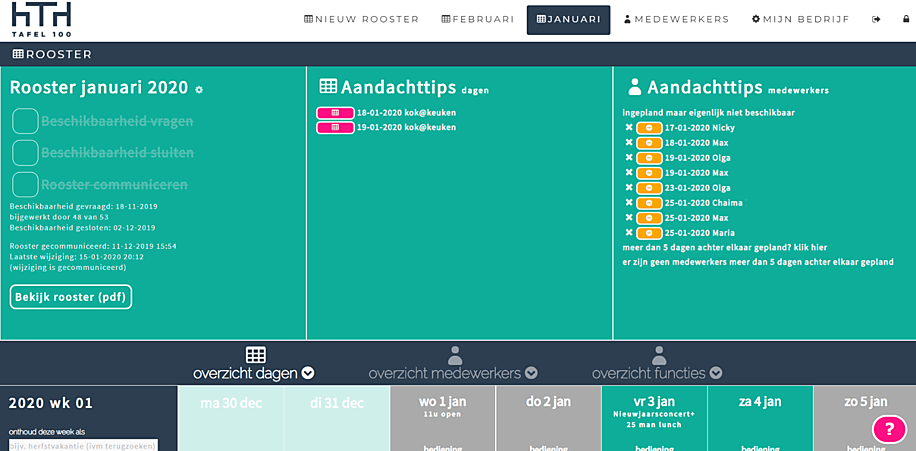The height and width of the screenshot is (451, 916).
Task: Click the overzicht functies person icon
Action: coord(659,355)
